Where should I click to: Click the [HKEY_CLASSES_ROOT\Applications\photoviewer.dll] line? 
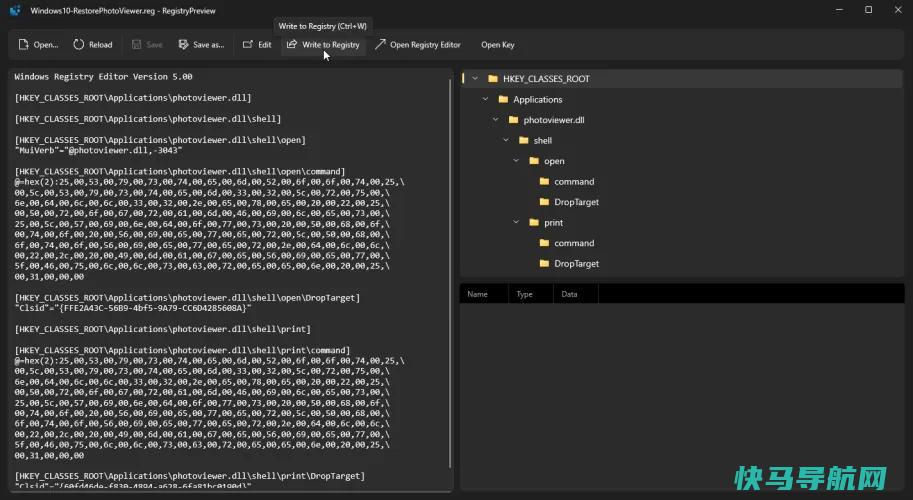[x=133, y=98]
